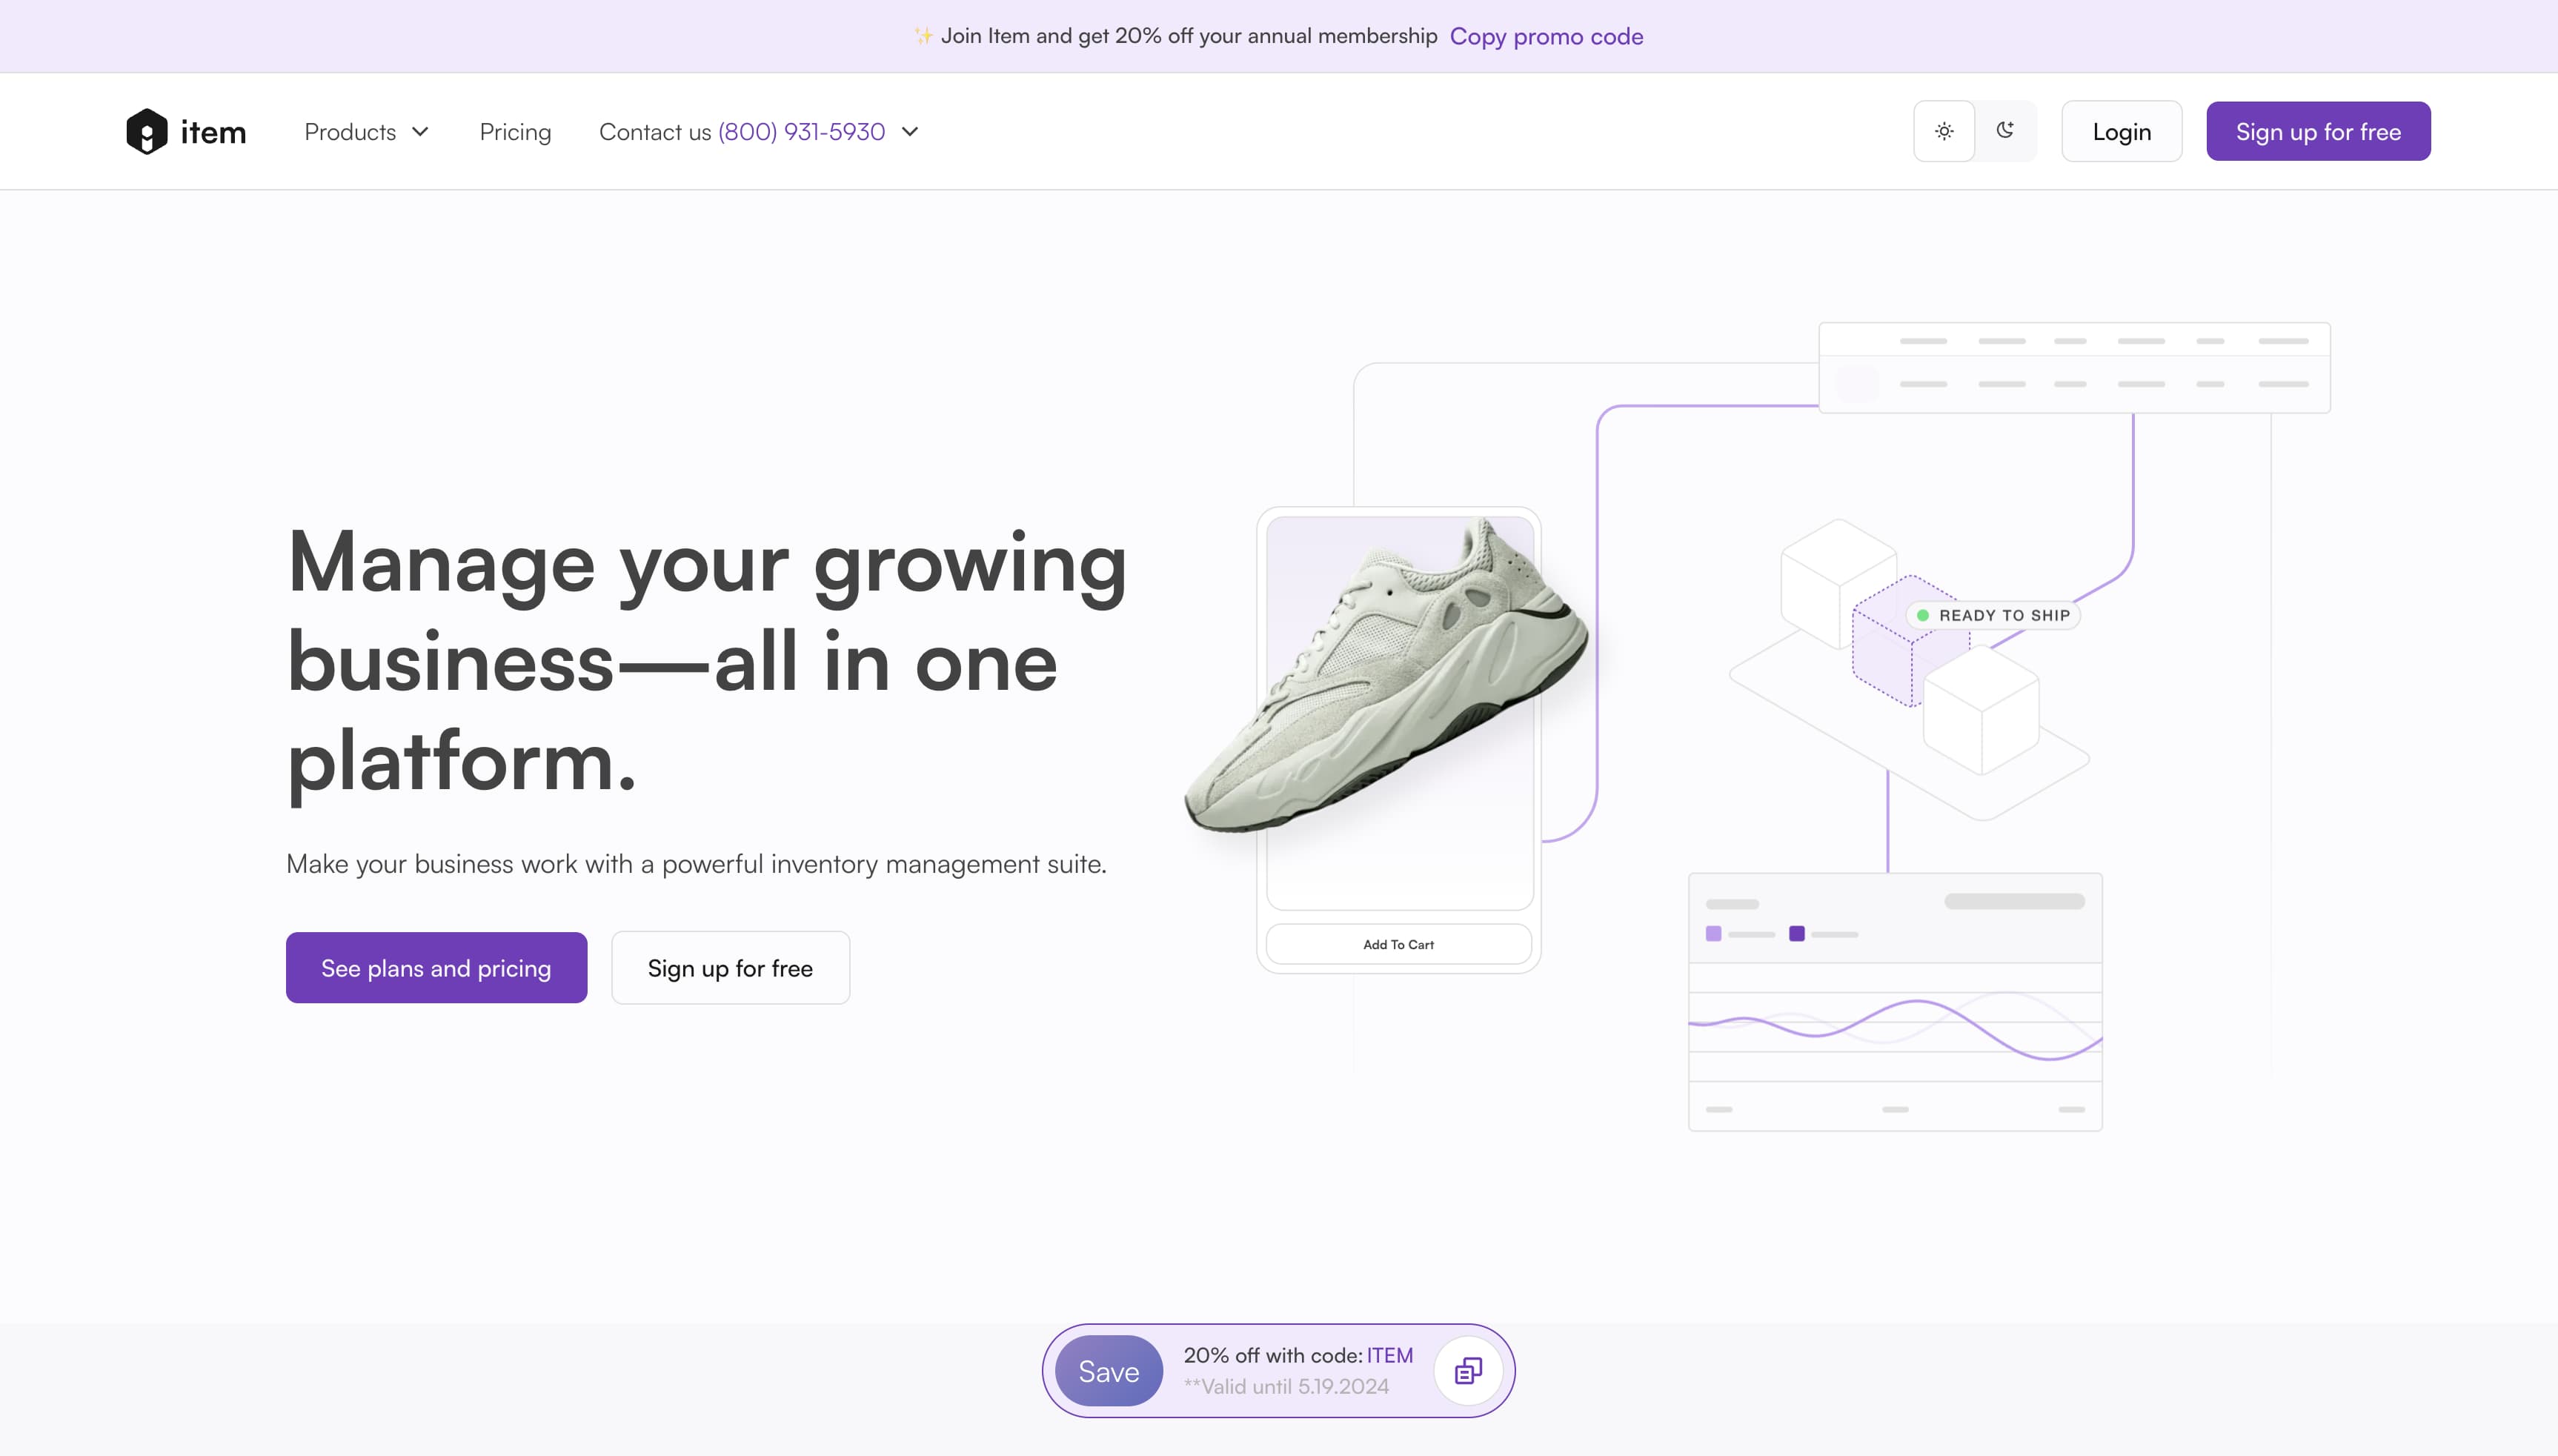Click the Login button
This screenshot has height=1456, width=2558.
coord(2121,132)
